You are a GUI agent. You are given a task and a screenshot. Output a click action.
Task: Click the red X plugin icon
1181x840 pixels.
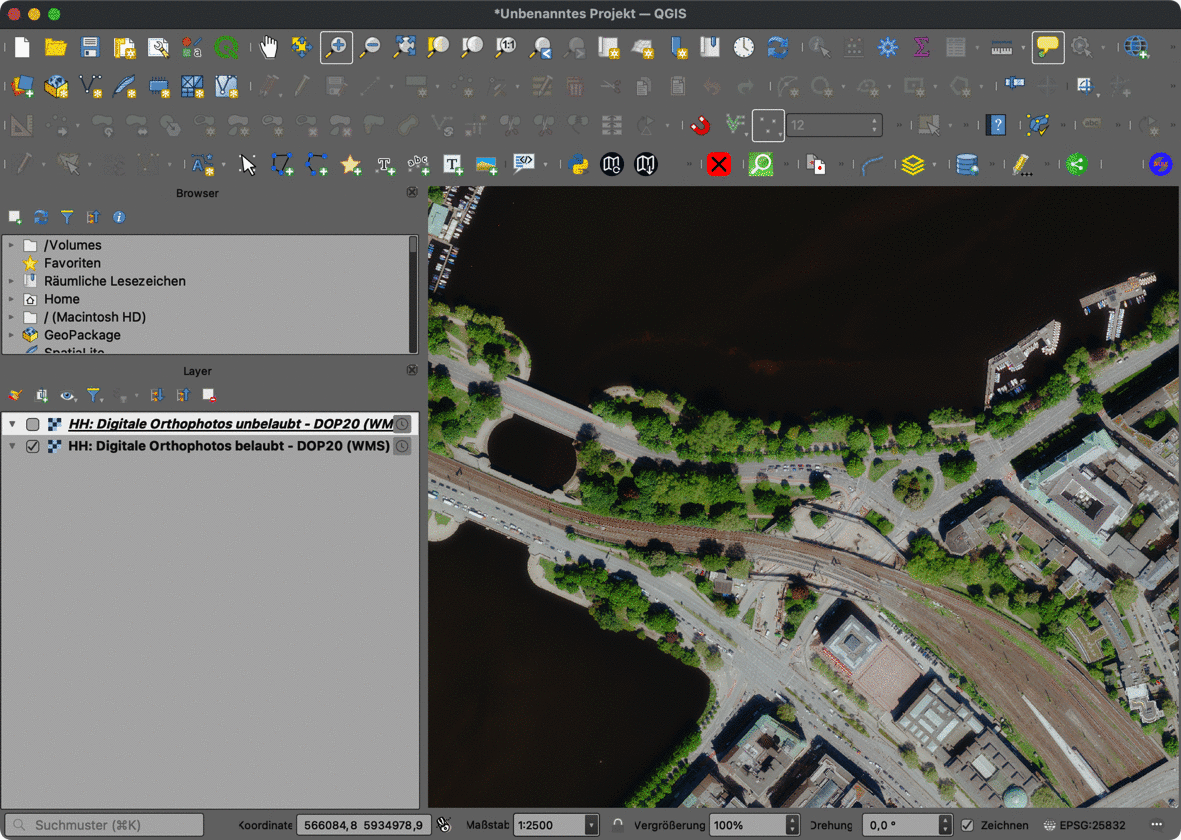click(719, 164)
